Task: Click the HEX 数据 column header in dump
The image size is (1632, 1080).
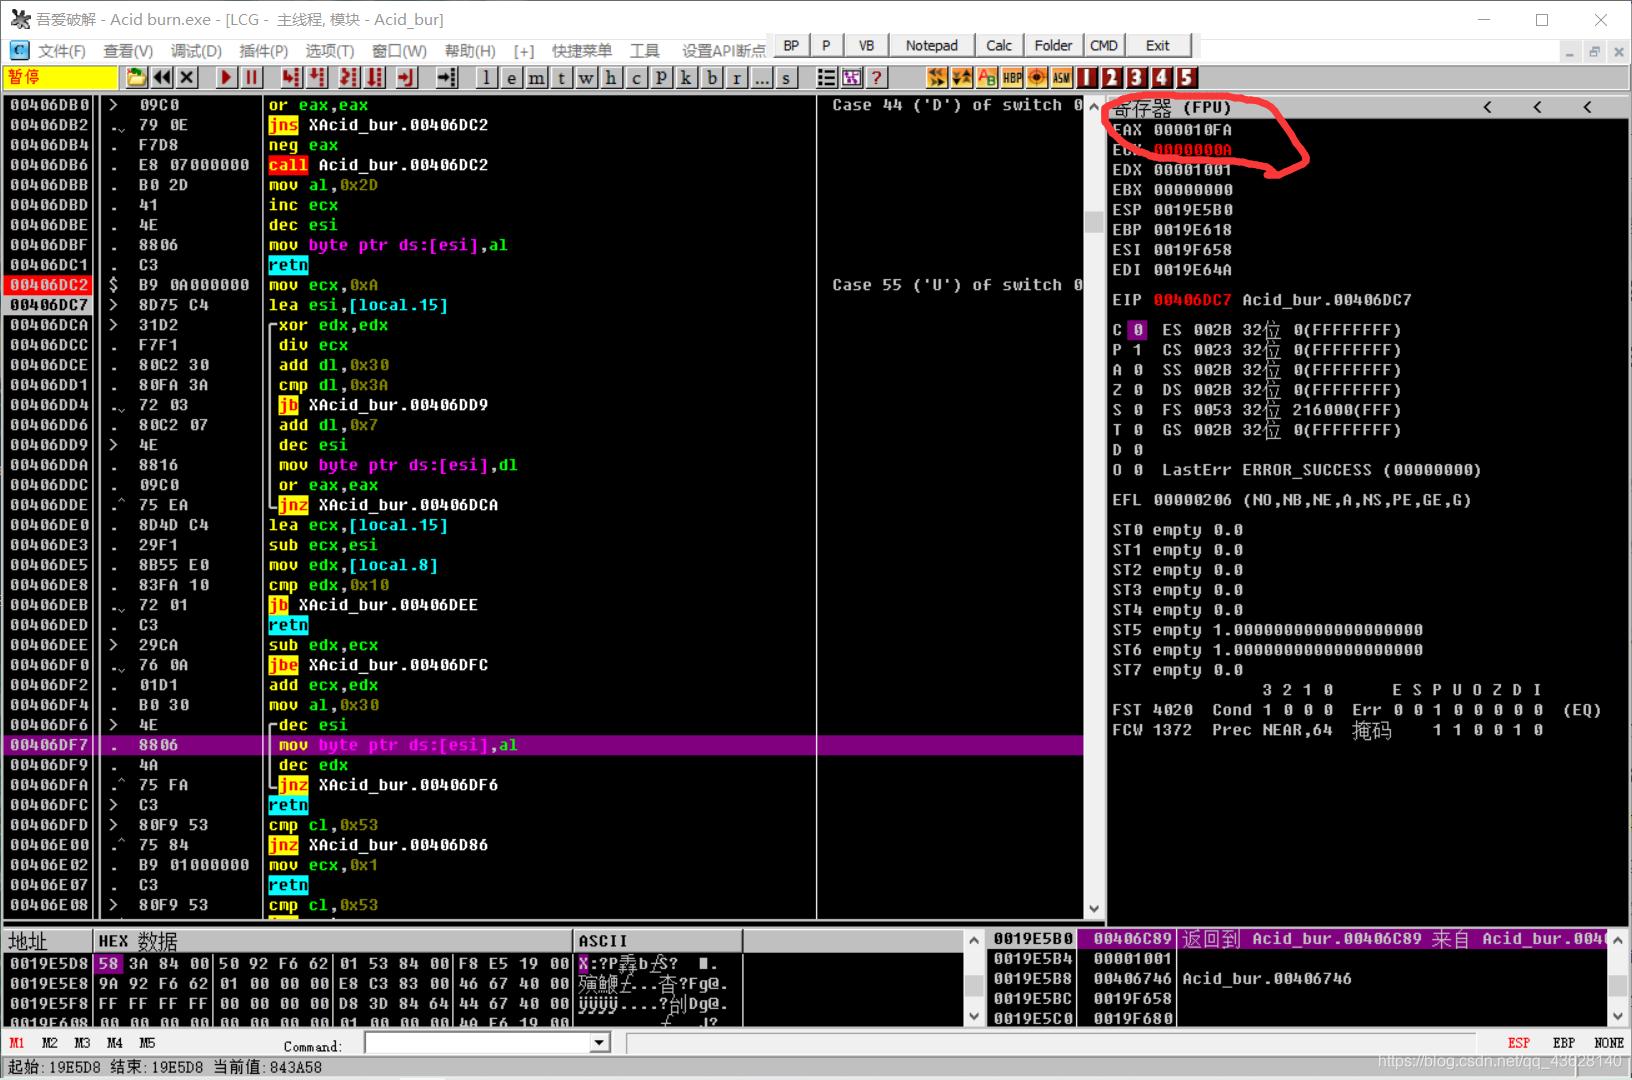Action: pos(333,941)
